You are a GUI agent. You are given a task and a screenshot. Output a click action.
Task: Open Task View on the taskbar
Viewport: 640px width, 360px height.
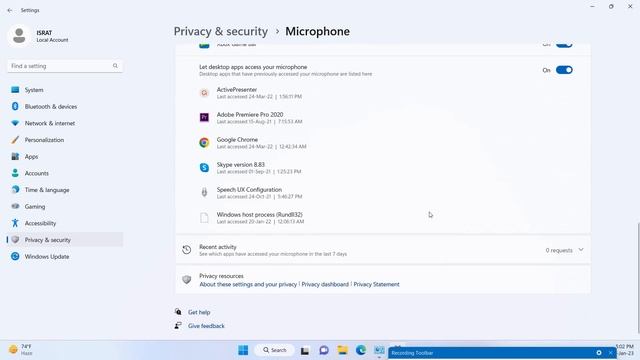pyautogui.click(x=305, y=350)
